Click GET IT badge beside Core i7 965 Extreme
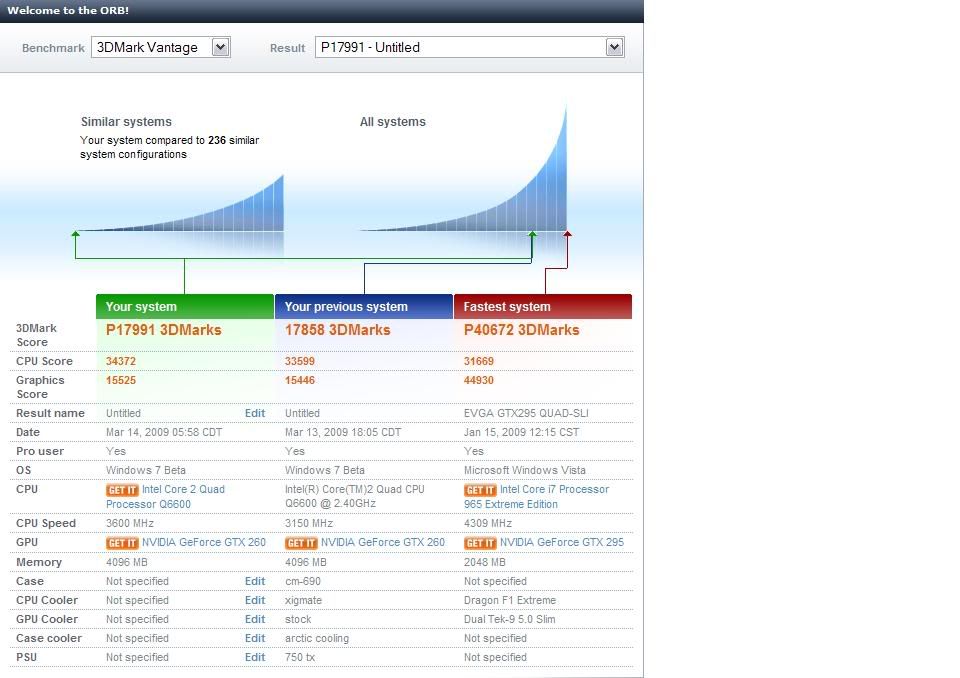 479,490
